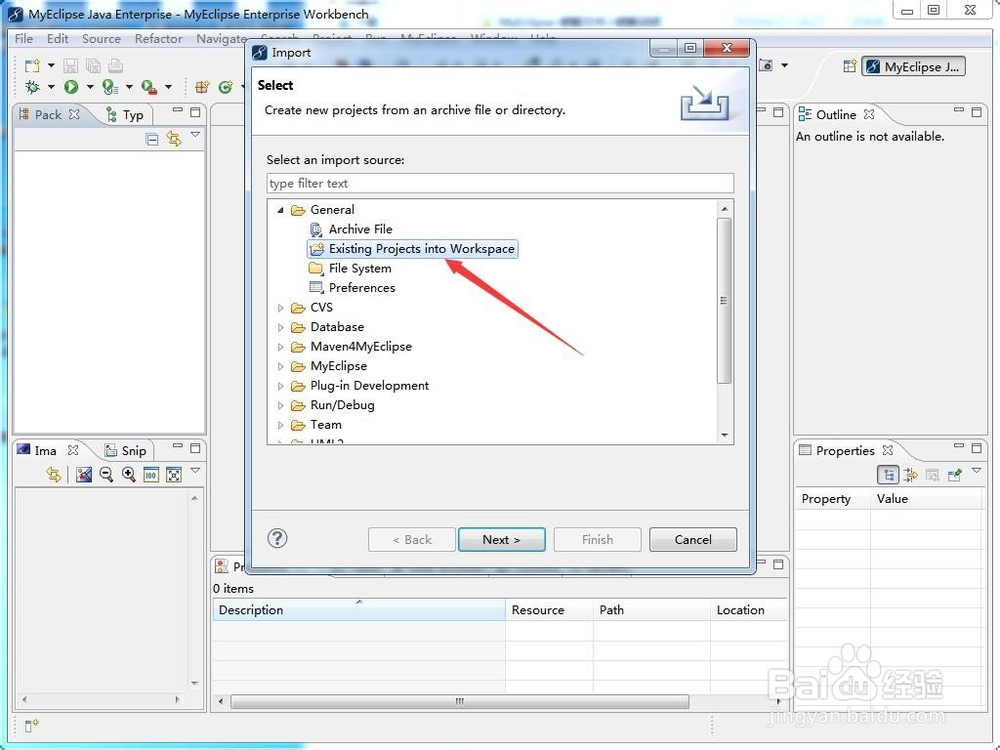Open the Image Preview view menu triangle
Viewport: 1000px width, 750px height.
coord(196,471)
